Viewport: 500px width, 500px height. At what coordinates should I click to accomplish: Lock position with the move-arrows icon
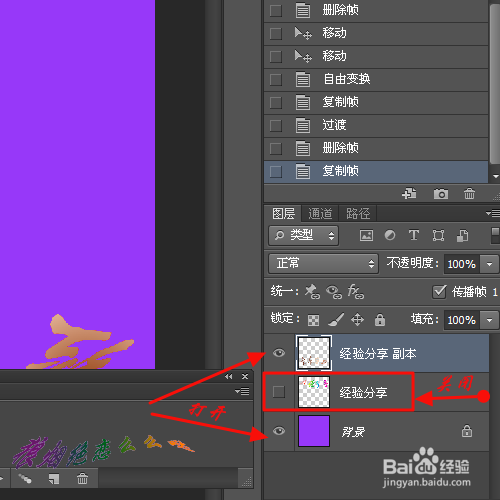coord(357,319)
